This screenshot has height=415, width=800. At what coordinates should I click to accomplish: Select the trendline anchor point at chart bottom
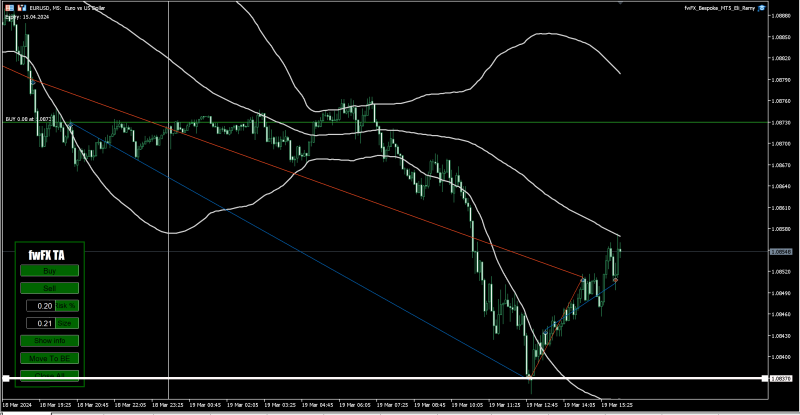pyautogui.click(x=529, y=377)
